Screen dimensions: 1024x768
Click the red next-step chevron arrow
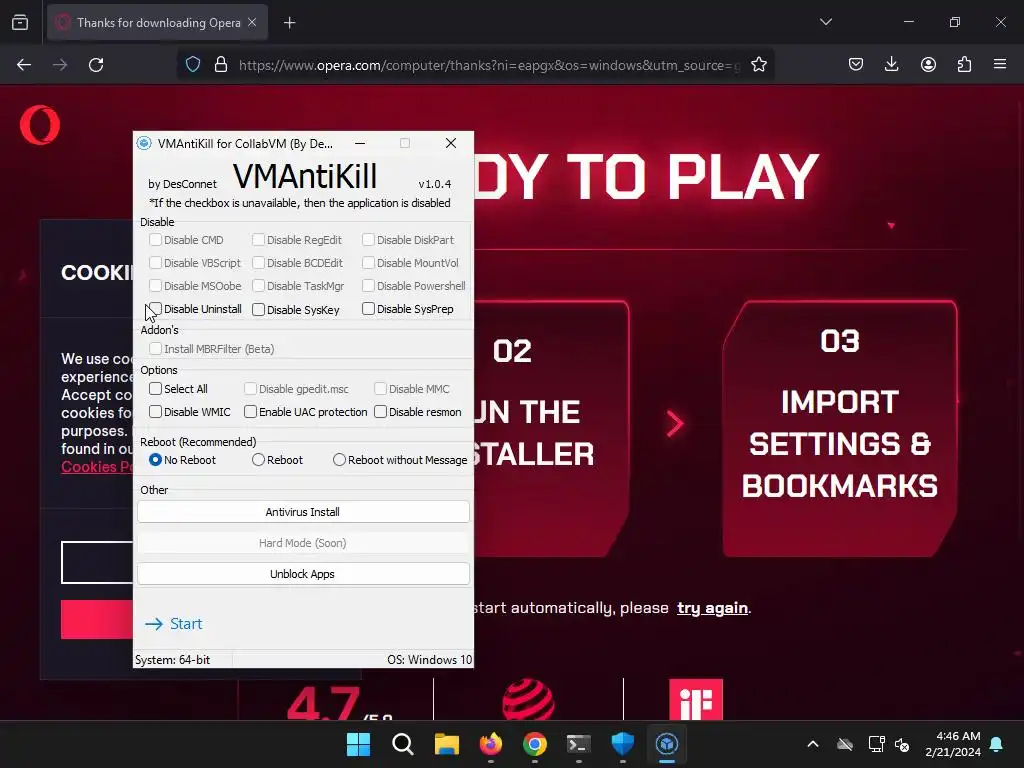(x=675, y=423)
